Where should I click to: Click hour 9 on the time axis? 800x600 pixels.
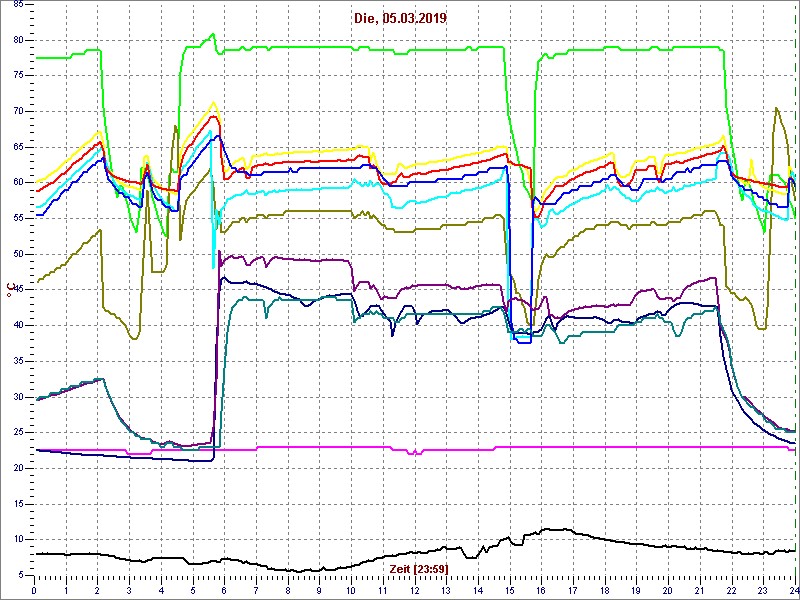(x=320, y=589)
